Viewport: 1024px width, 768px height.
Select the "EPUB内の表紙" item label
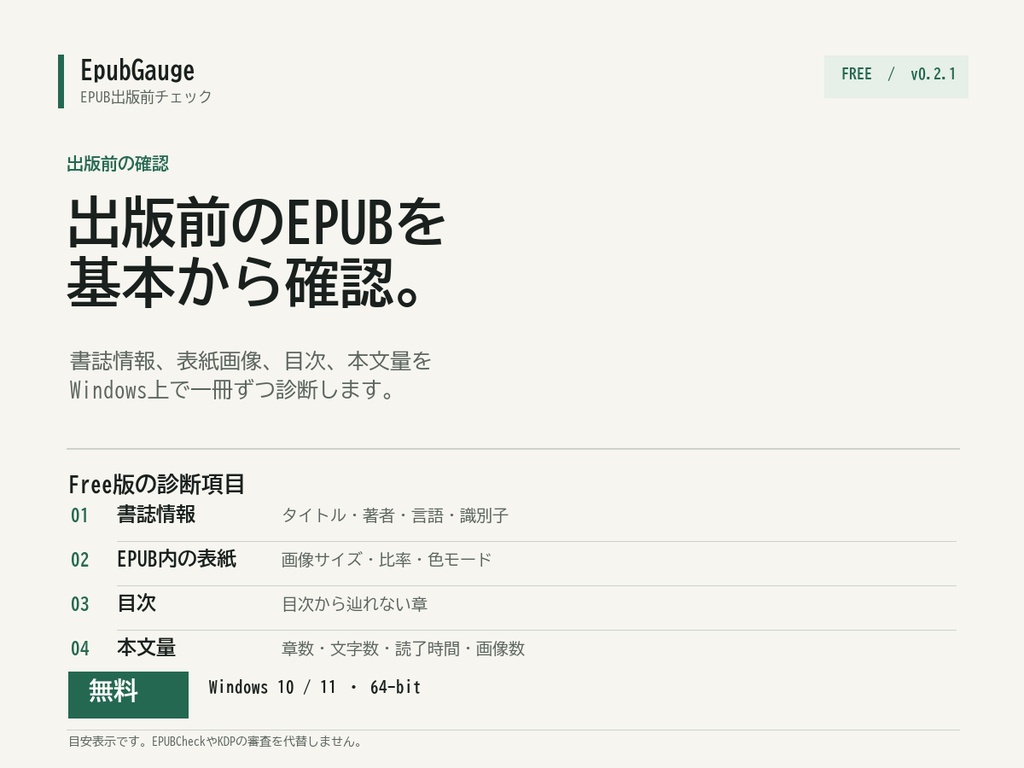176,559
